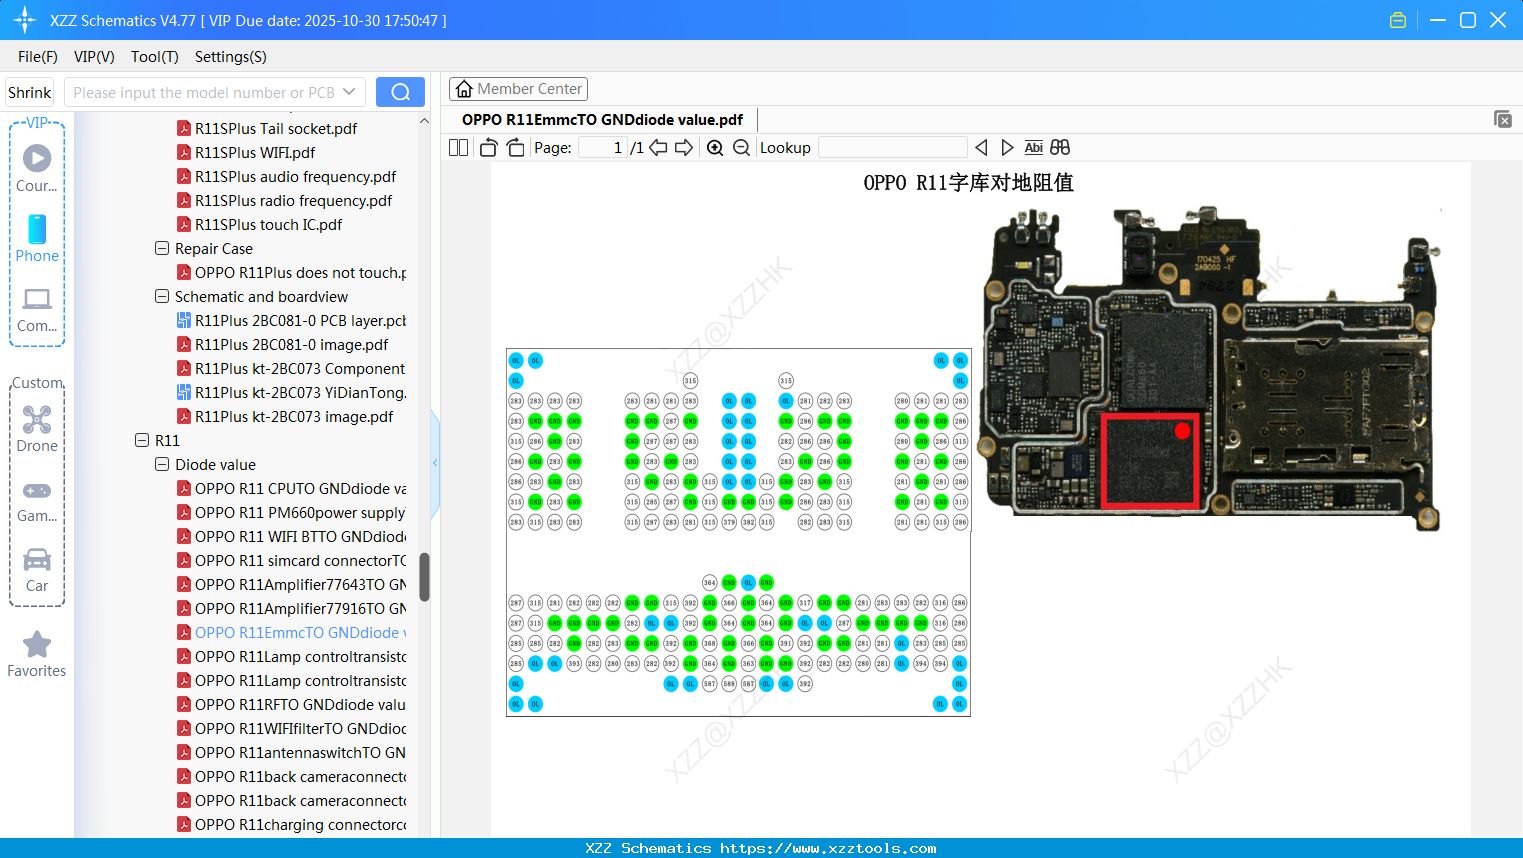This screenshot has width=1523, height=858.
Task: Open R11Plus kt-2BC073 YiDianTong file
Action: coord(291,392)
